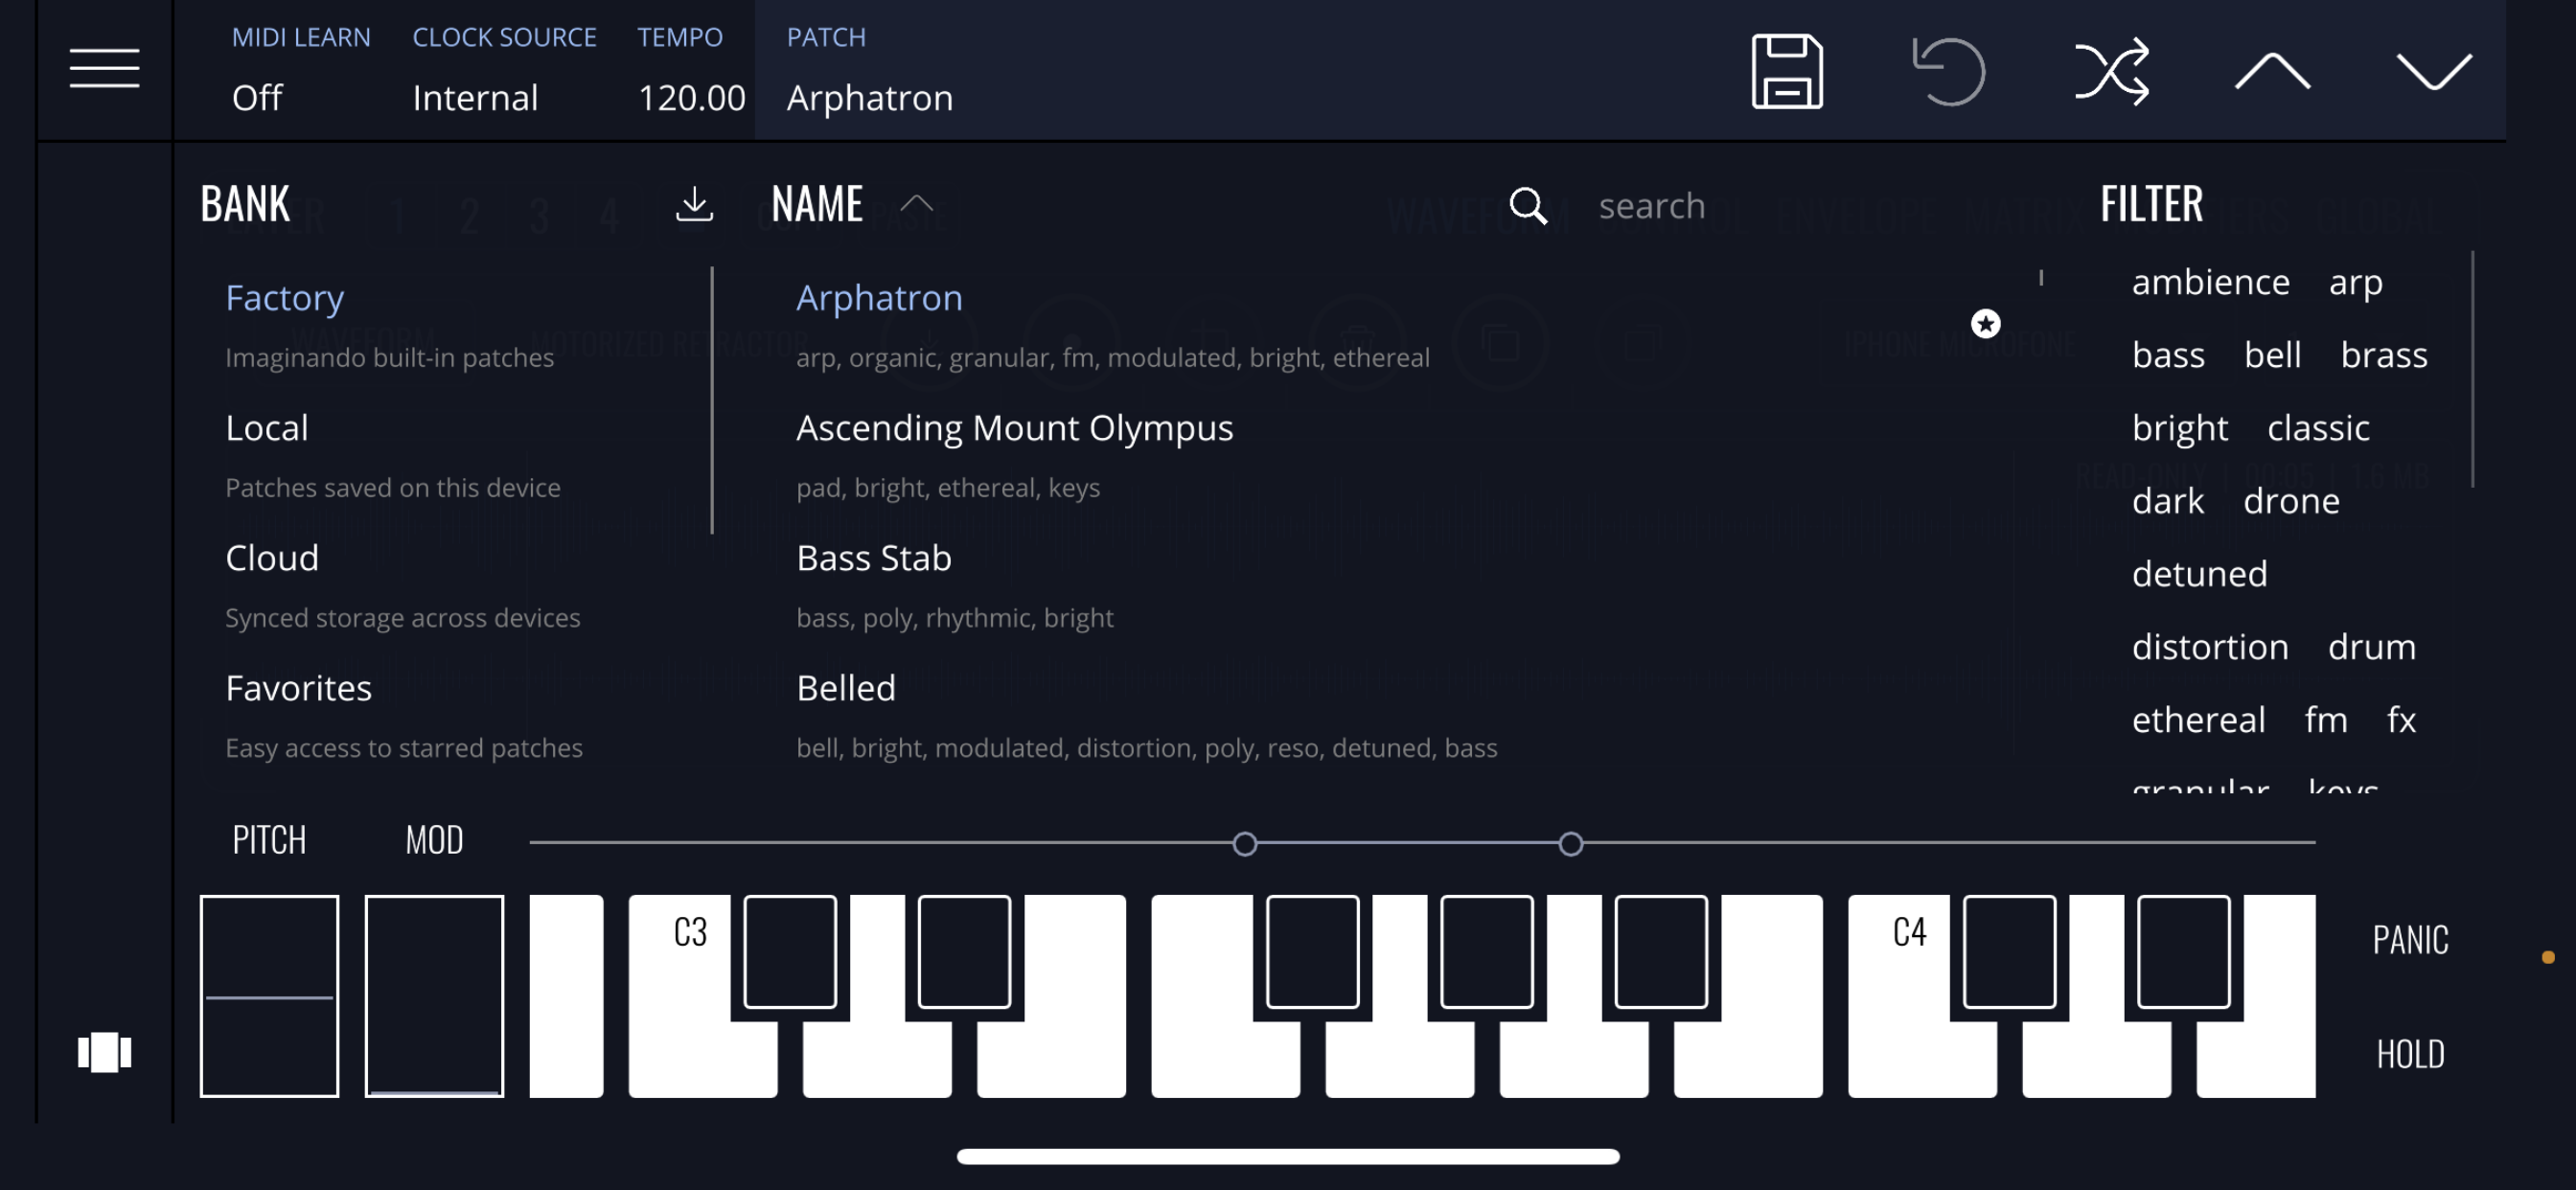This screenshot has width=2576, height=1190.
Task: Click the NAME column header
Action: pos(816,204)
